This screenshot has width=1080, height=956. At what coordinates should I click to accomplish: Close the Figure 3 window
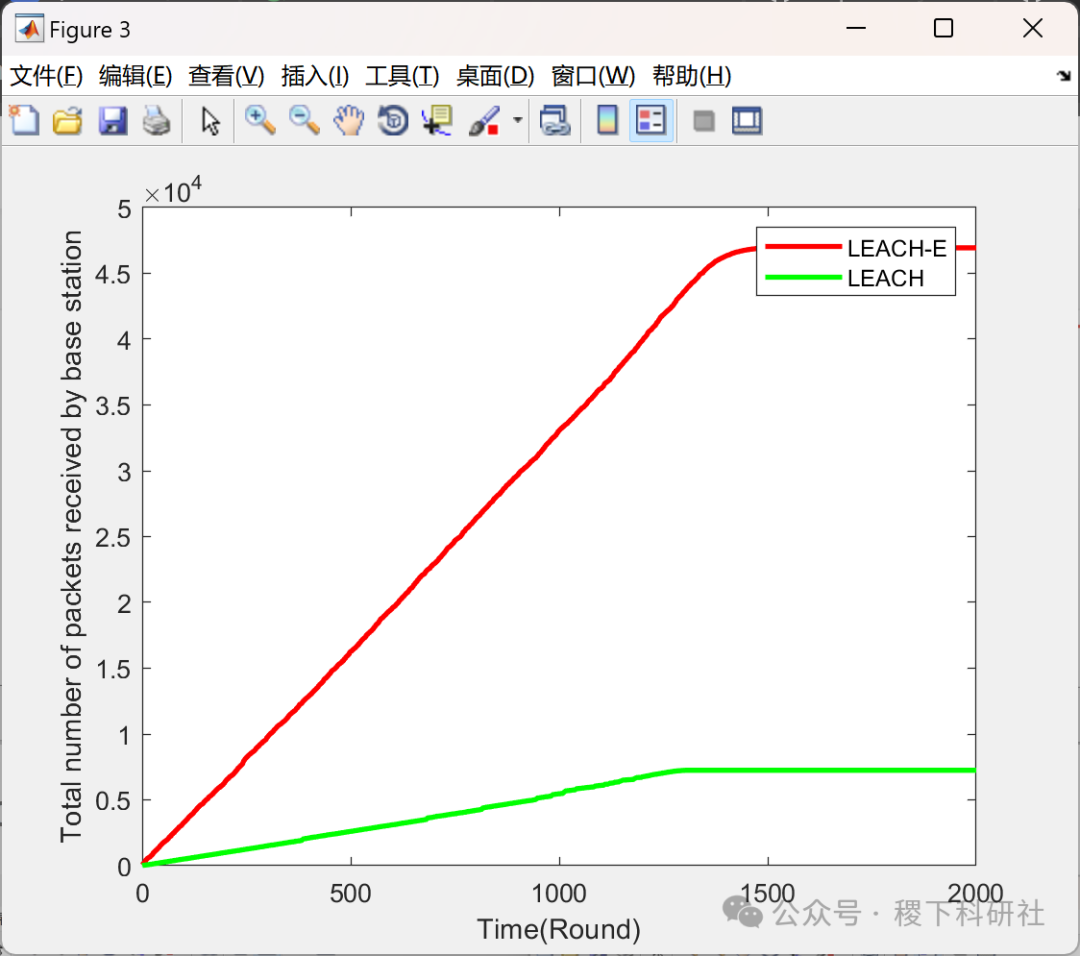tap(1032, 28)
